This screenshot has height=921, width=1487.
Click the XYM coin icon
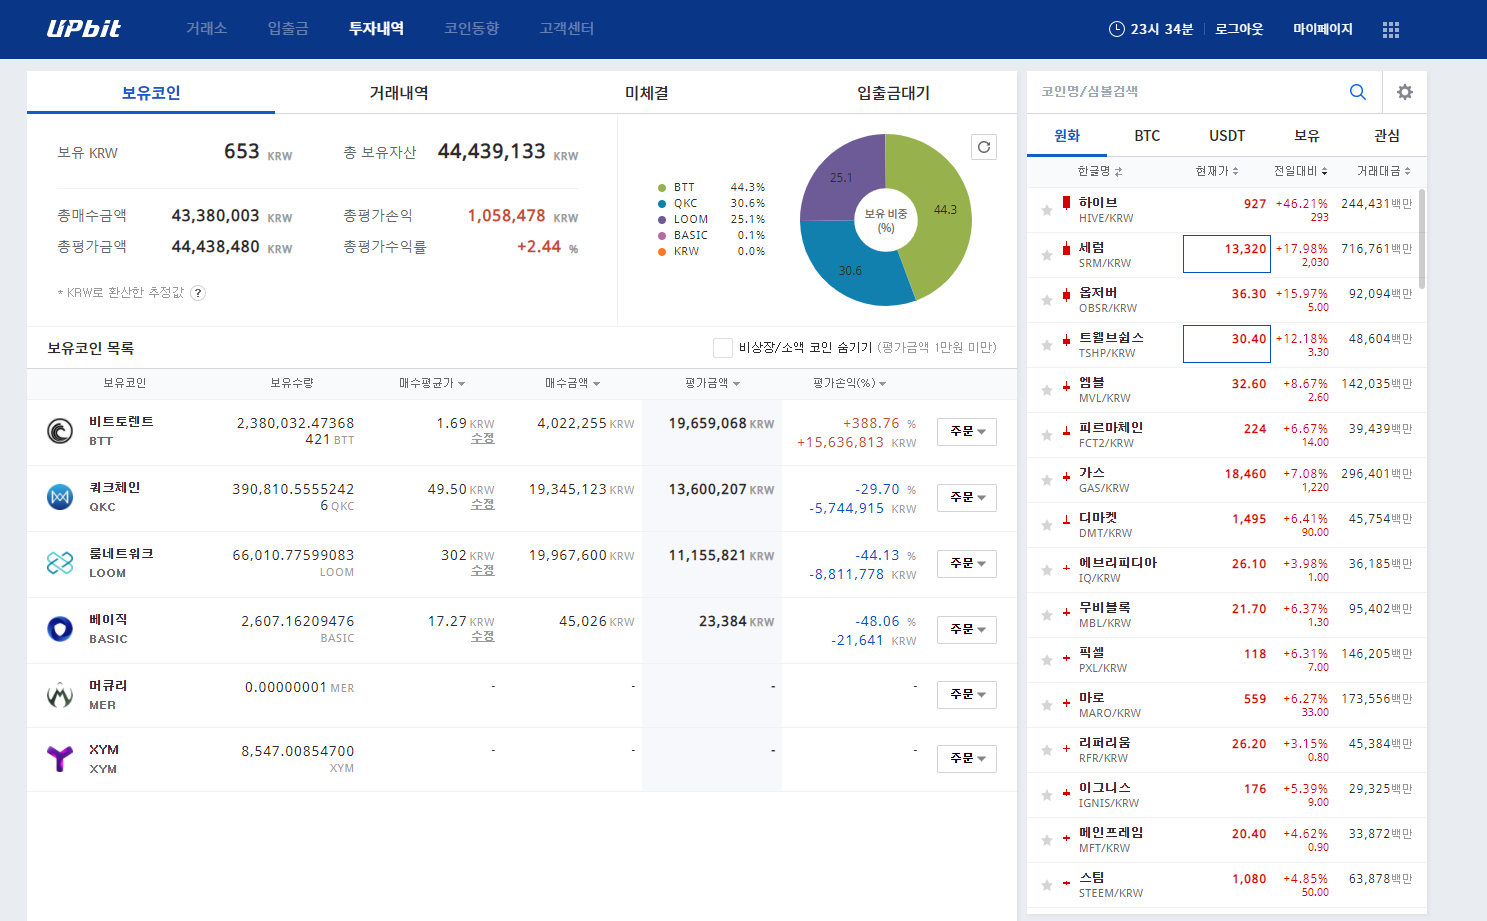point(60,759)
